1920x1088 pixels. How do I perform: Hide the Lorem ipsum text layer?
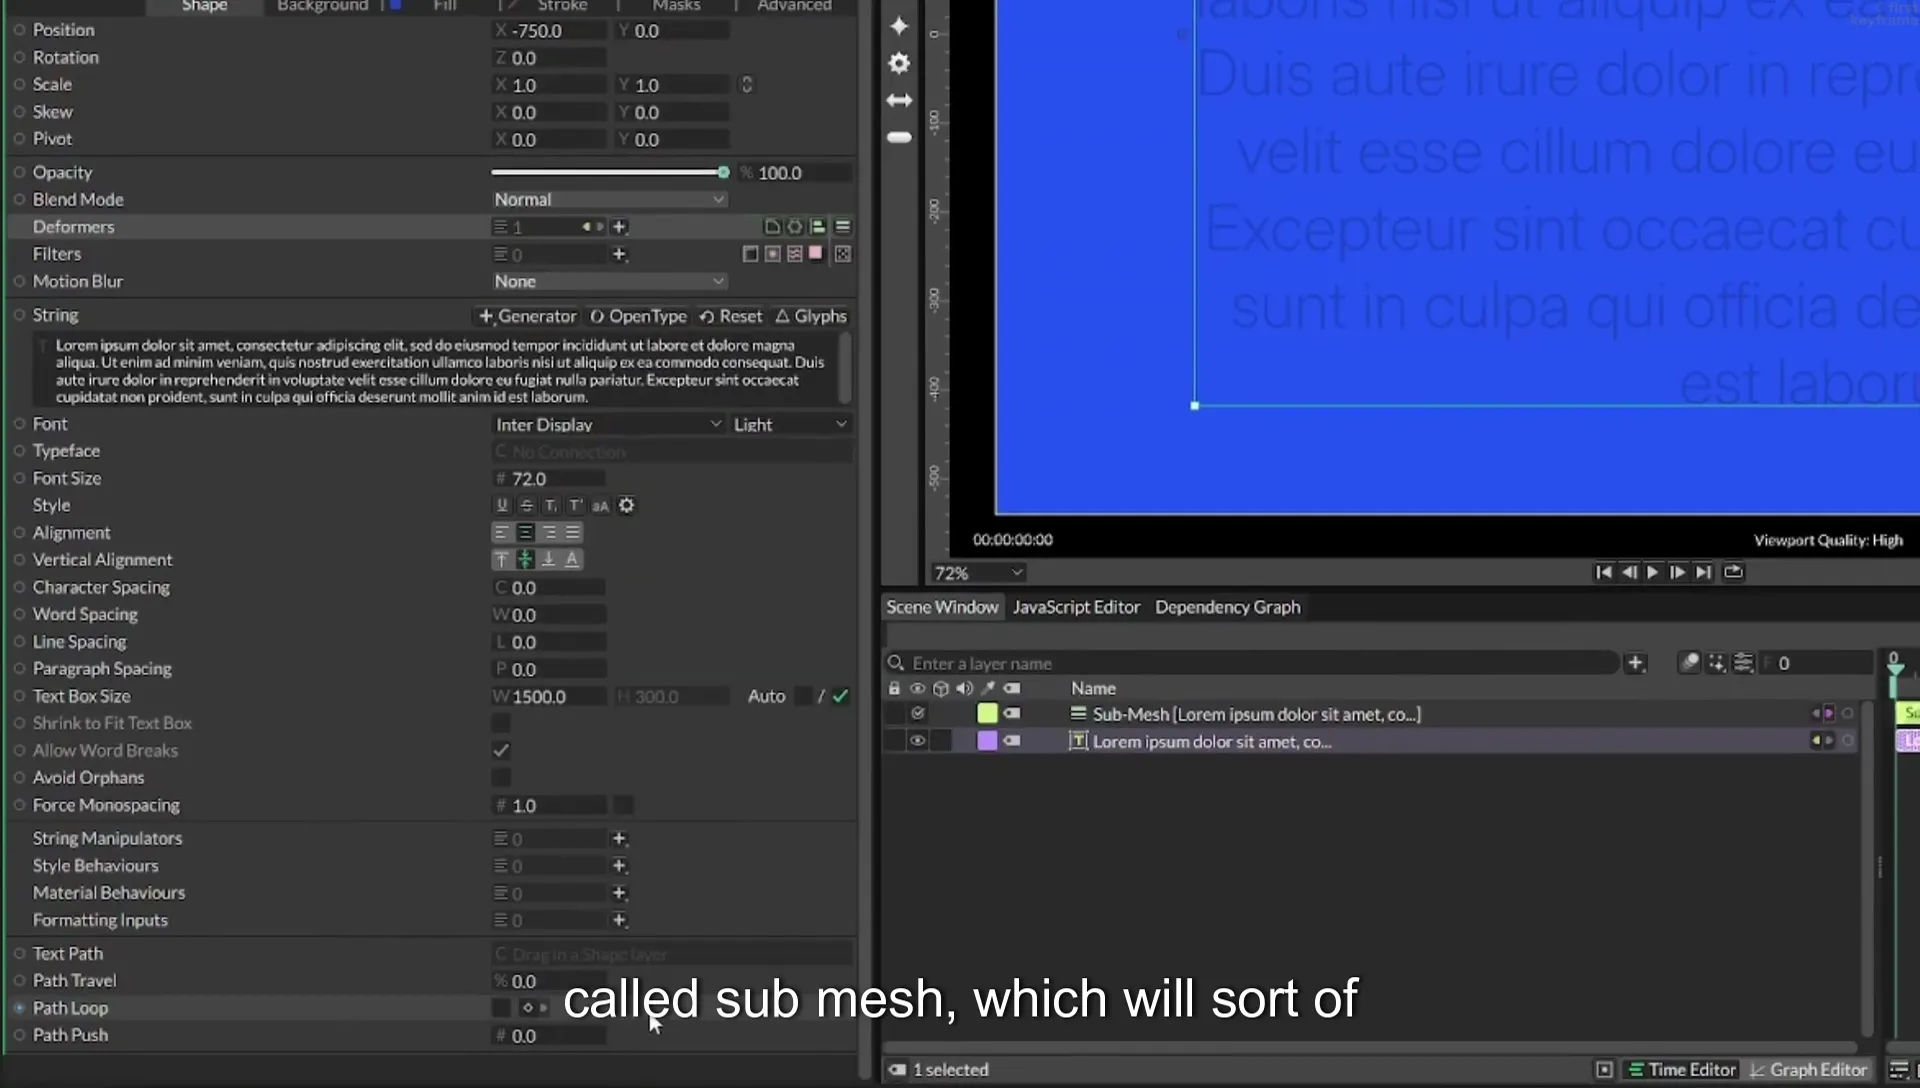[917, 741]
